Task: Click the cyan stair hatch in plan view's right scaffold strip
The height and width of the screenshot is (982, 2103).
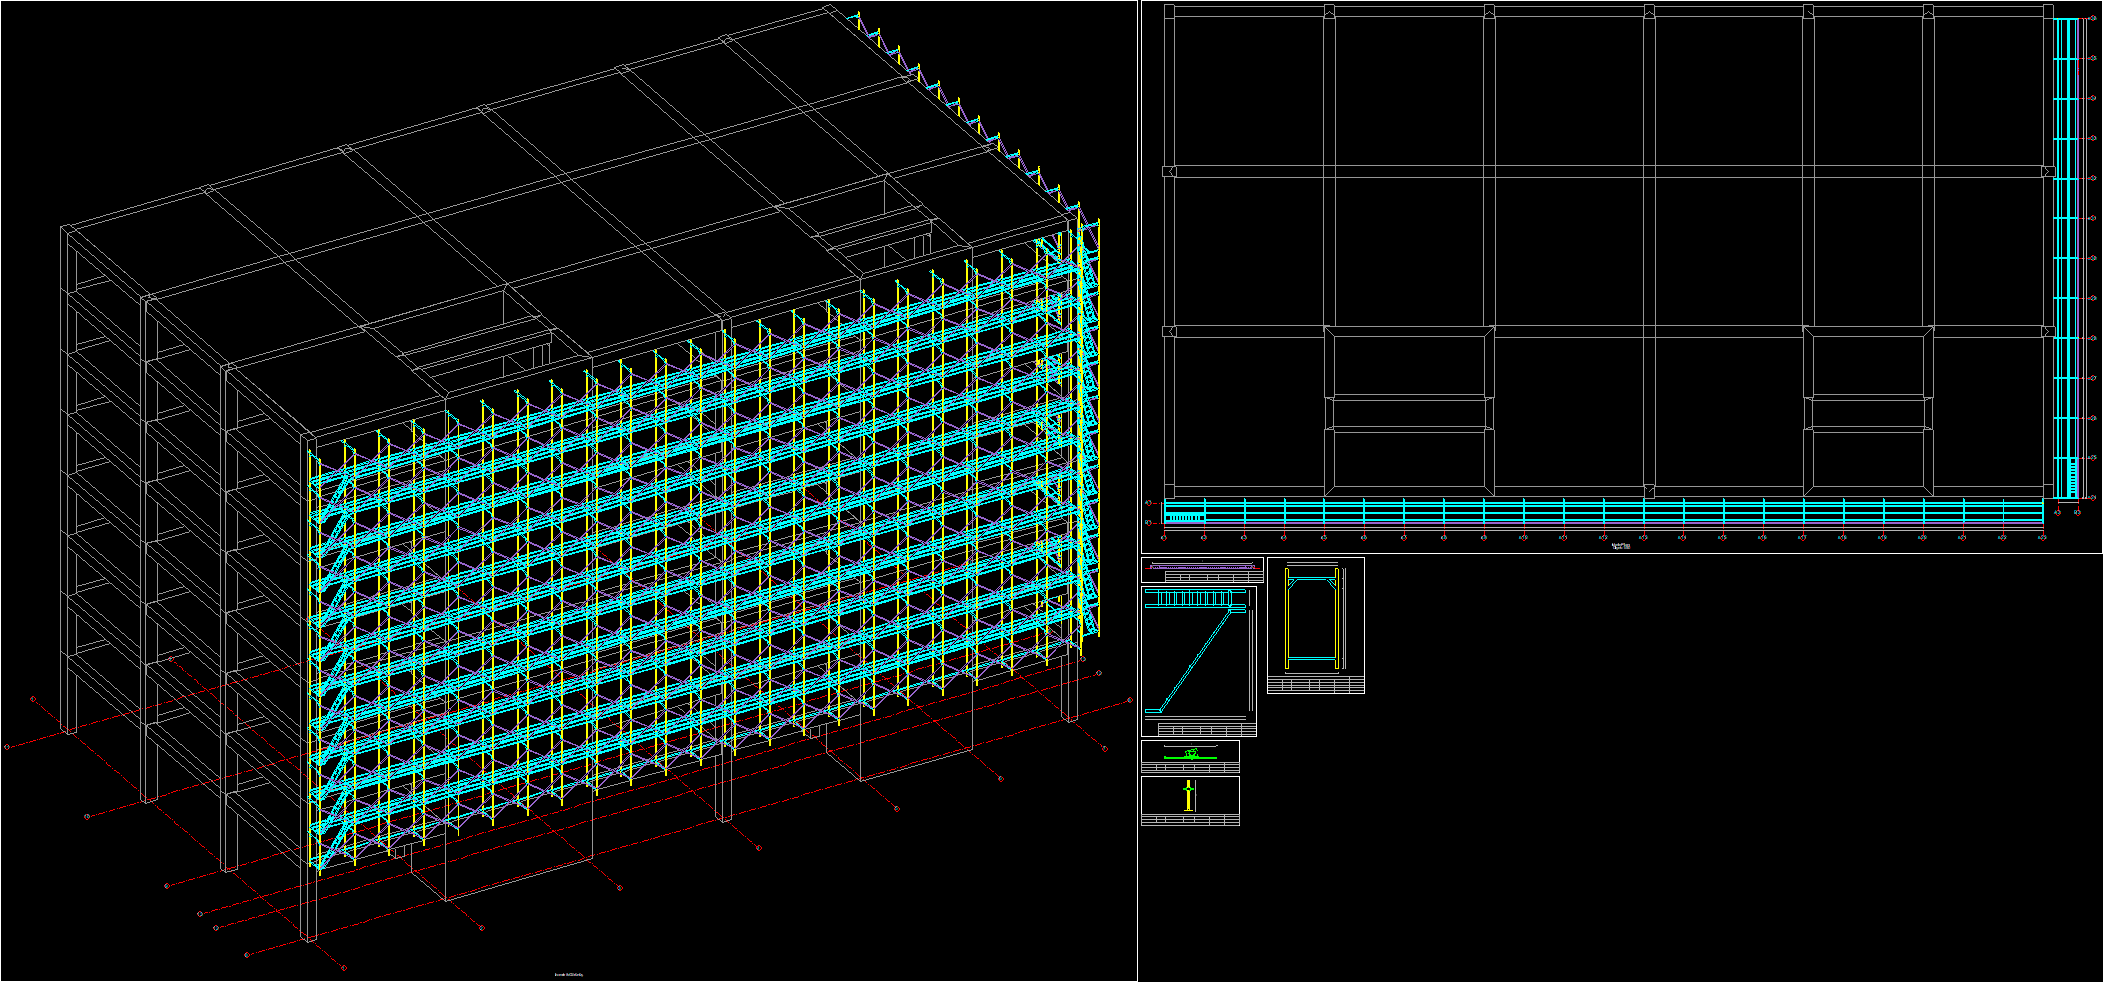Action: [2064, 475]
